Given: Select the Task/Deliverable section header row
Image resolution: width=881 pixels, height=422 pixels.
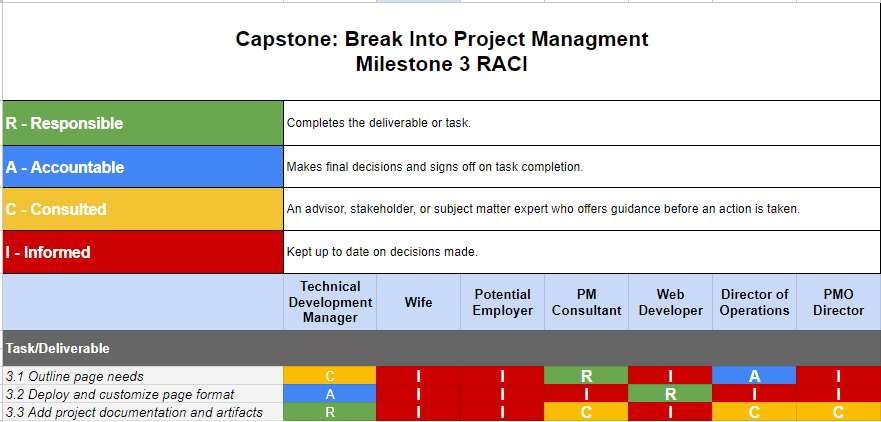Looking at the screenshot, I should tap(143, 348).
